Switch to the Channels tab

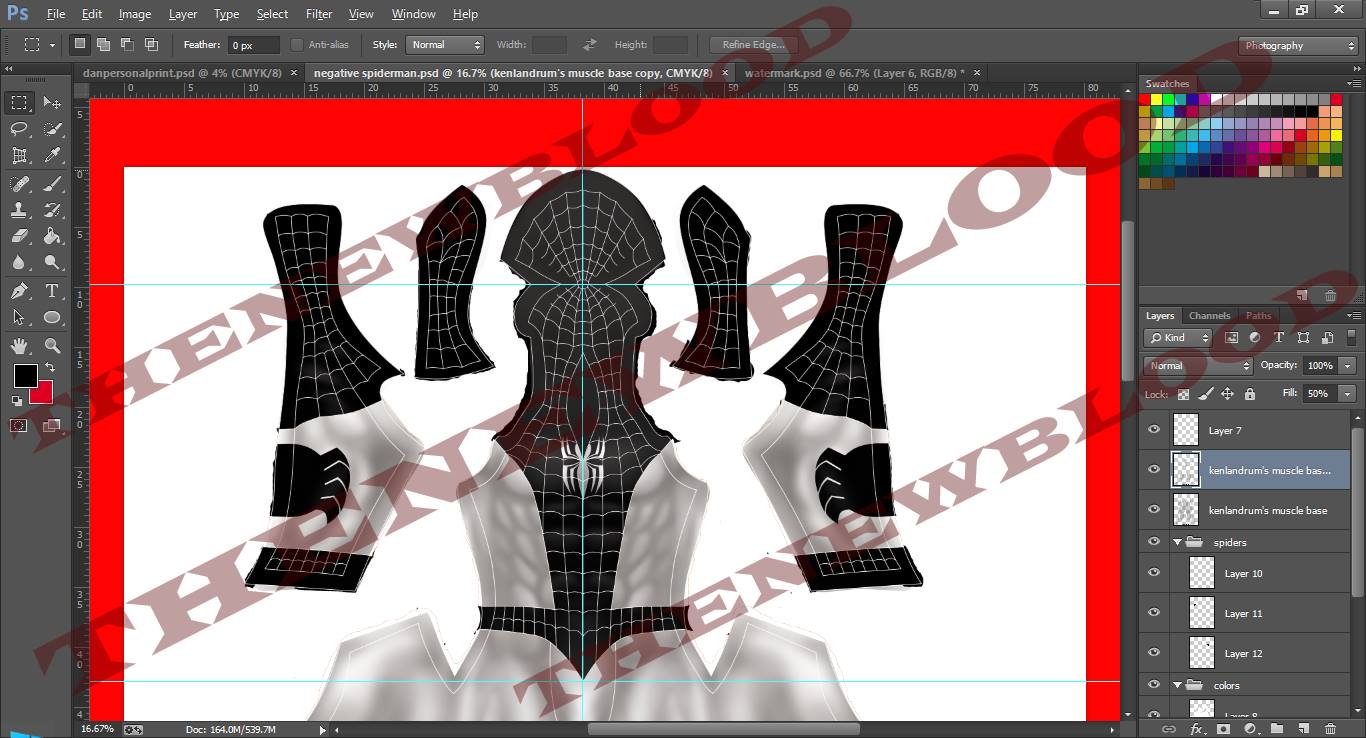tap(1209, 316)
